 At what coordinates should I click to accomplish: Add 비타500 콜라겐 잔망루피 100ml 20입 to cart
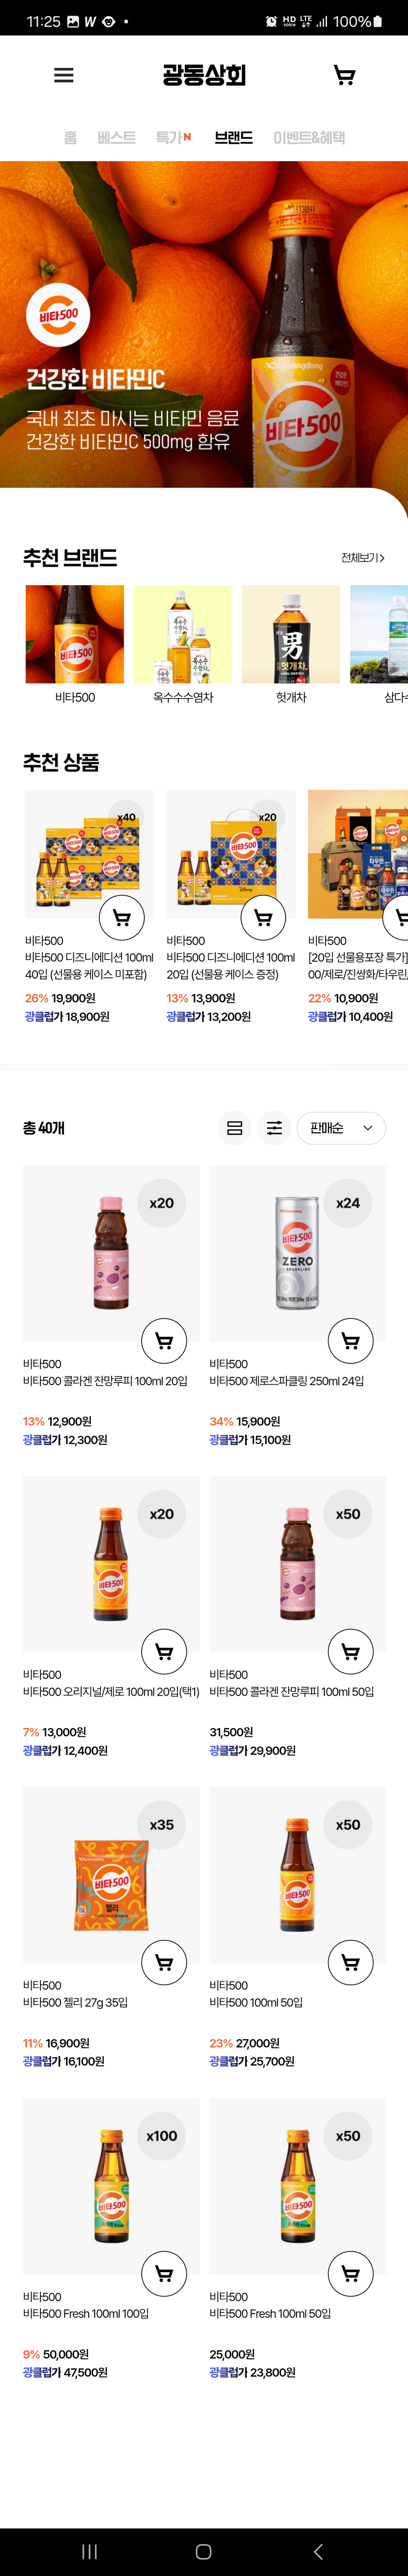[164, 1340]
